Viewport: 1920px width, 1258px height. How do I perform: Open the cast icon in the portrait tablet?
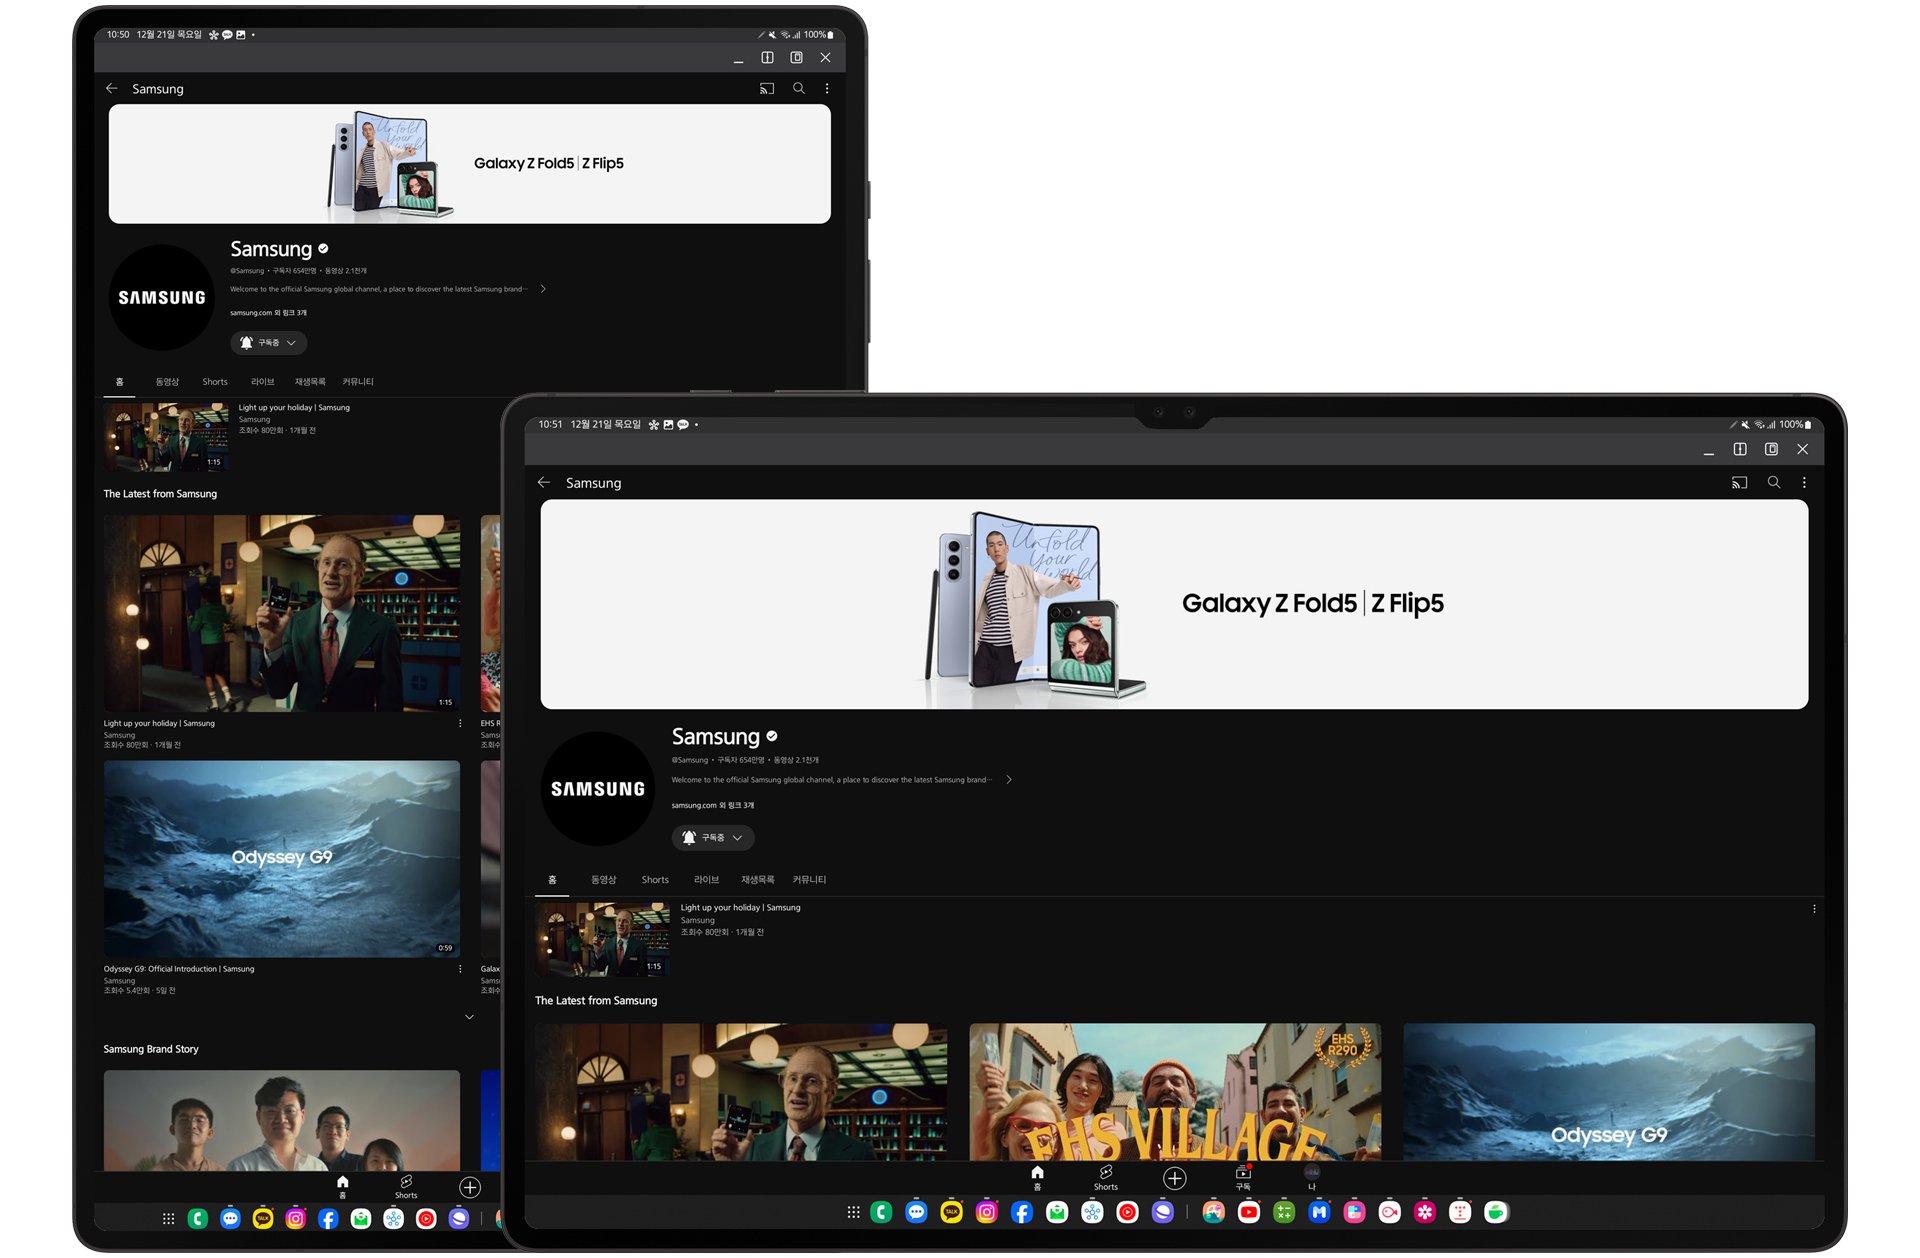click(767, 89)
